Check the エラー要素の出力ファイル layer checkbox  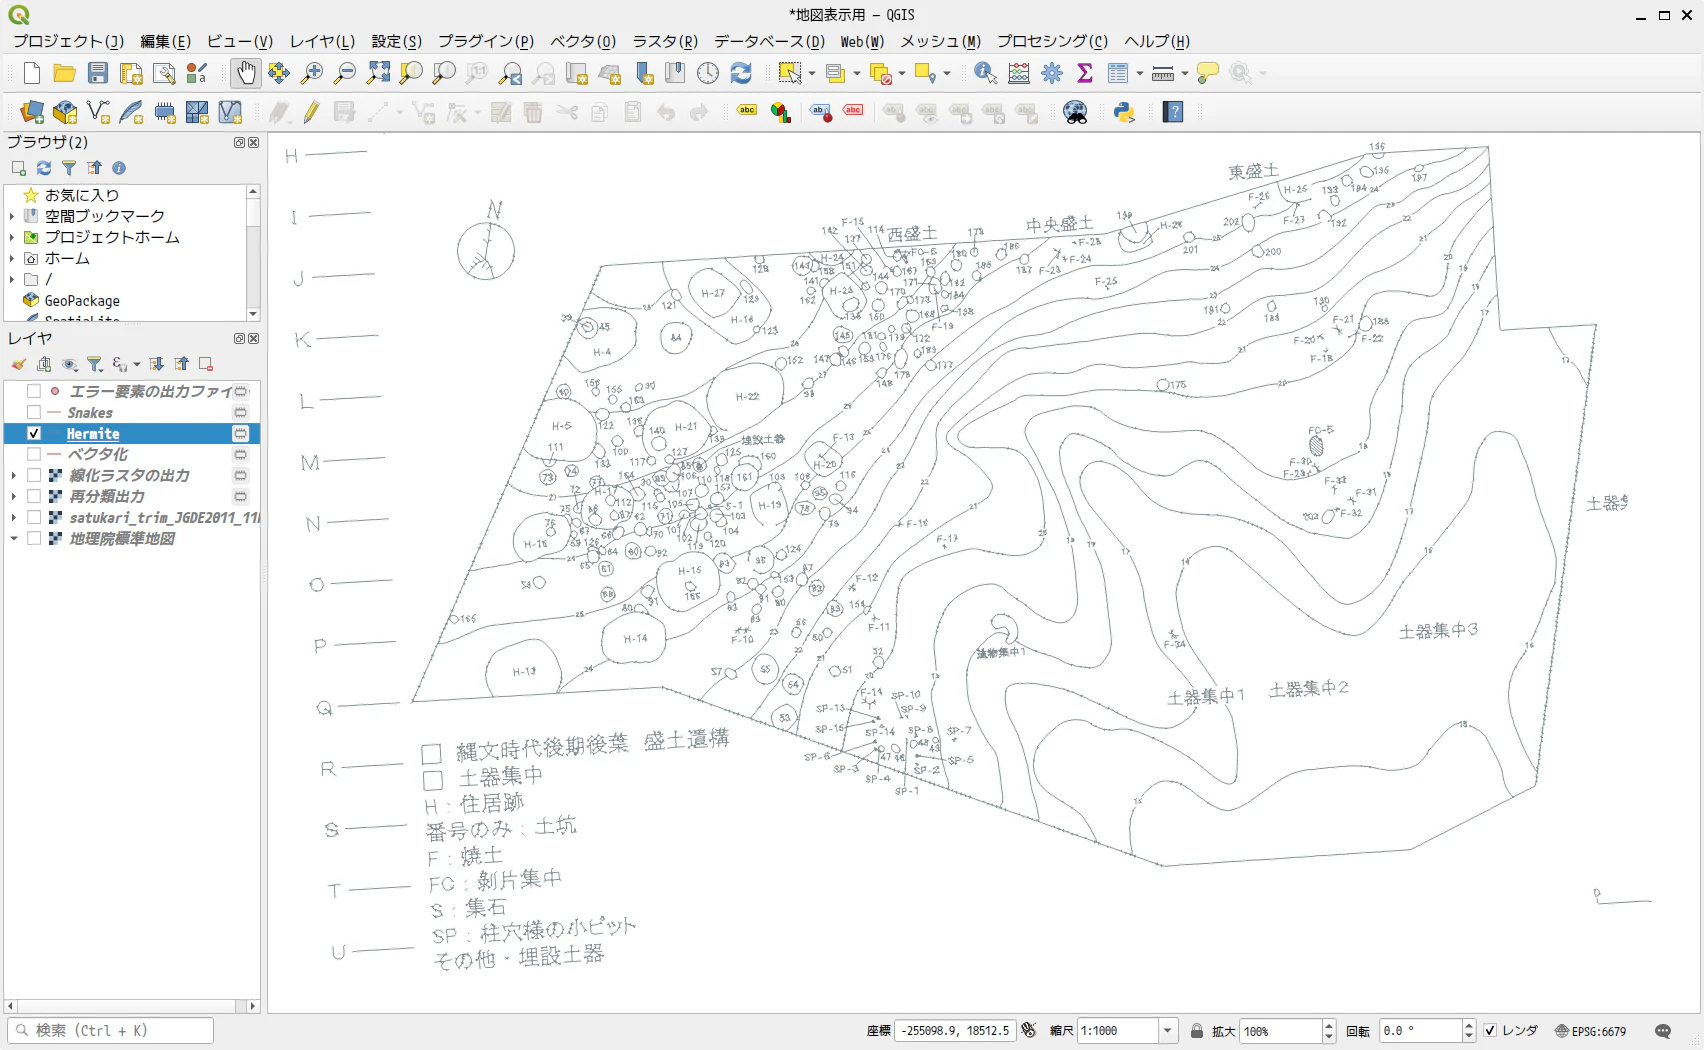click(x=34, y=391)
